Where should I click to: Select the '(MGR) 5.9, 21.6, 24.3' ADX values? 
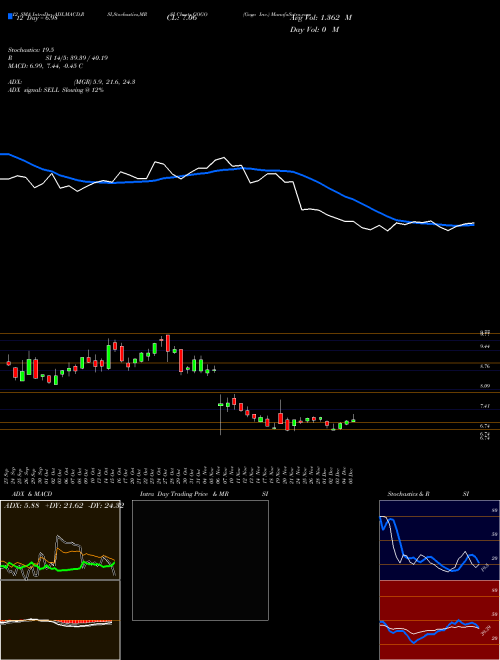tap(104, 82)
